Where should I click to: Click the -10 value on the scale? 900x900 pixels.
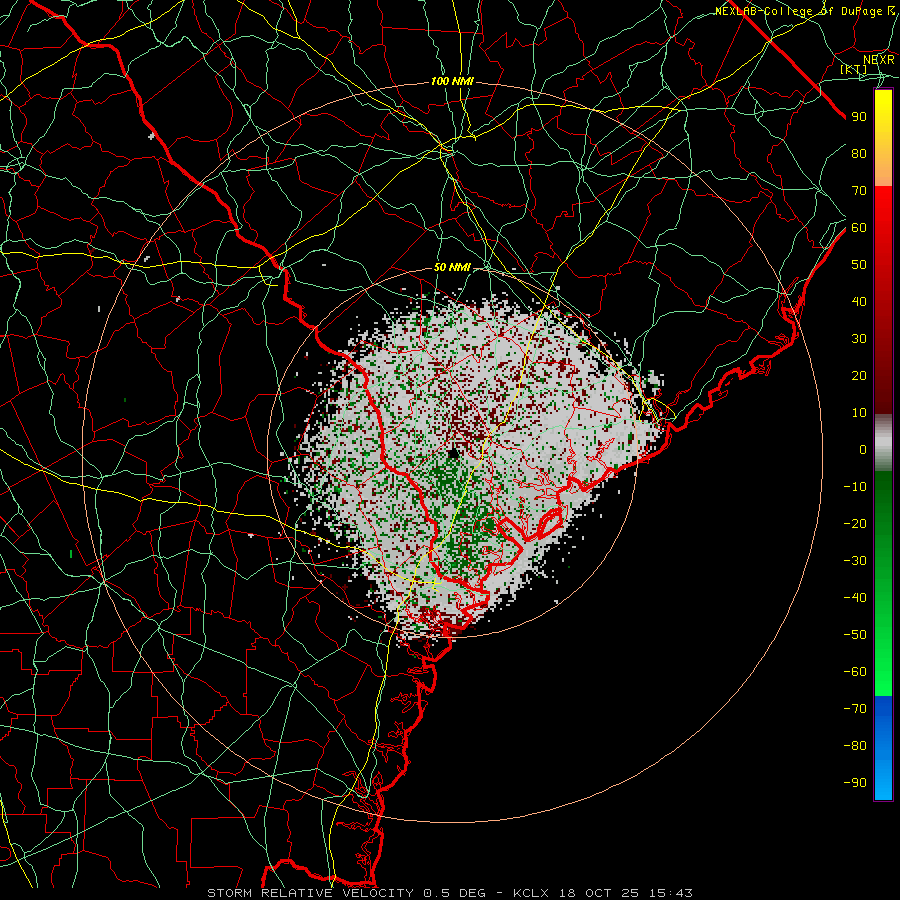pos(855,487)
